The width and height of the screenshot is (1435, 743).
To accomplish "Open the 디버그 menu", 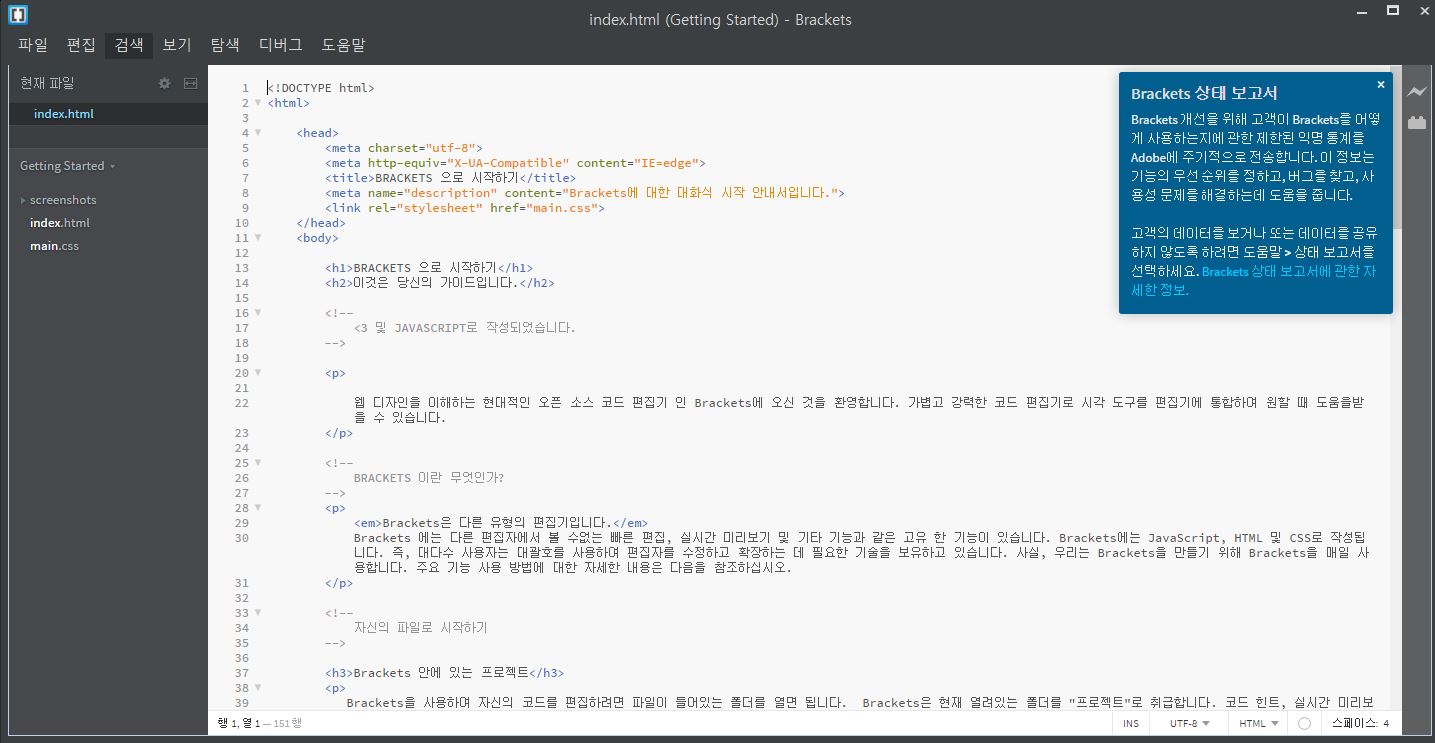I will 280,45.
